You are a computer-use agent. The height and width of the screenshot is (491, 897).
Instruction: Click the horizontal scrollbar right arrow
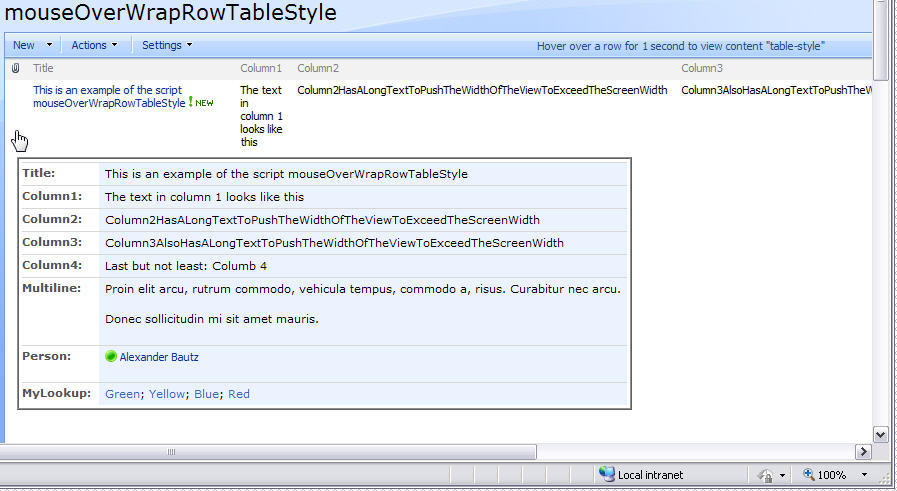(863, 452)
